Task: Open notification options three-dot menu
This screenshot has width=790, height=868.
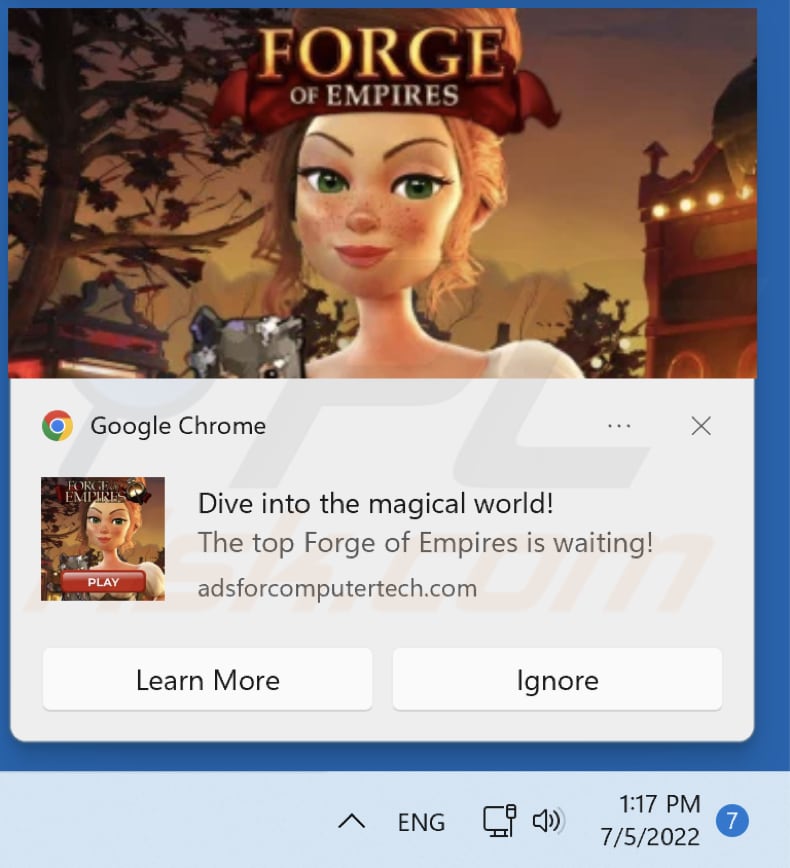Action: [x=619, y=426]
